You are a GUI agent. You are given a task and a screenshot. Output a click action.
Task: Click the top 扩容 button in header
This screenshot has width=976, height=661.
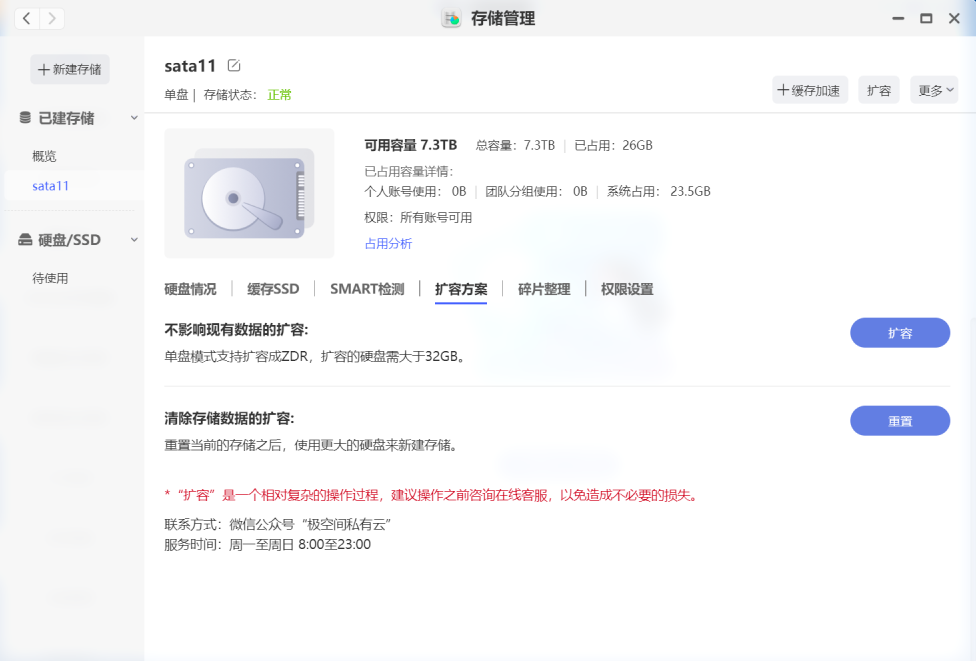(x=879, y=90)
